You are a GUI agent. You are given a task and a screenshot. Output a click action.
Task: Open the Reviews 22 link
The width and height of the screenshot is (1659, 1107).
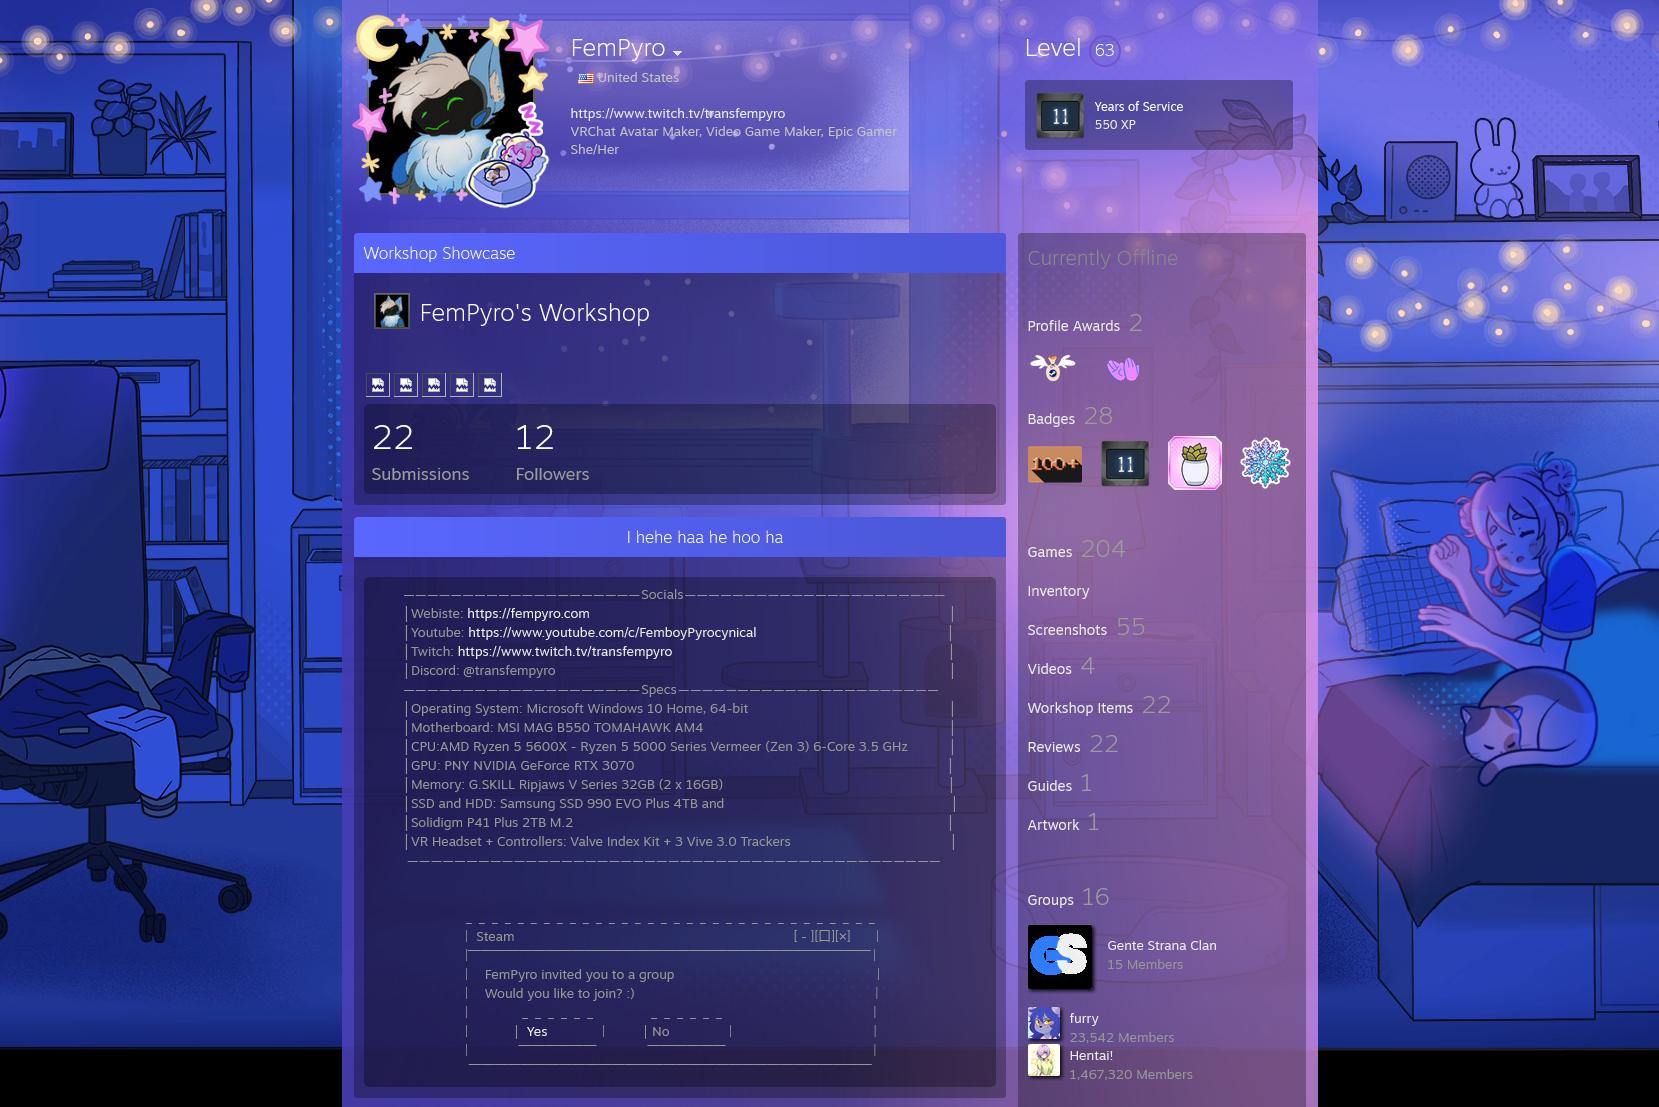[x=1073, y=745]
